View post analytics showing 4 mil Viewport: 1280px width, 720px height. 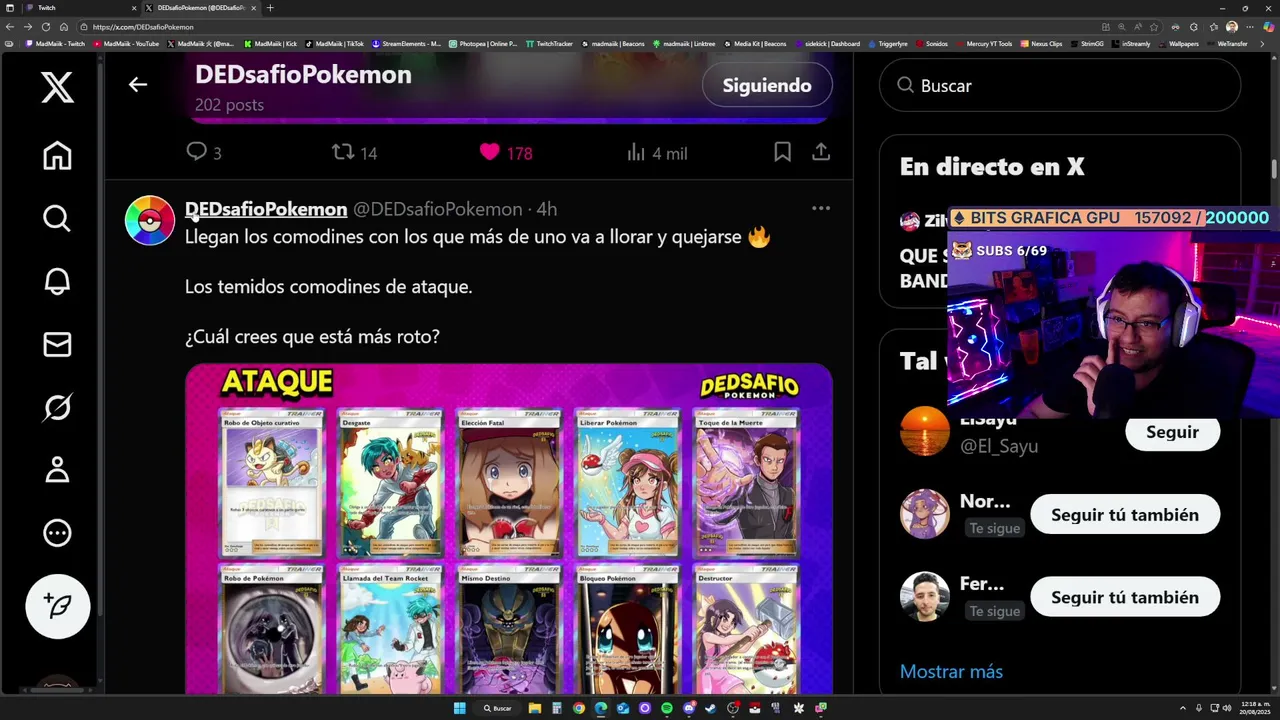pyautogui.click(x=657, y=153)
